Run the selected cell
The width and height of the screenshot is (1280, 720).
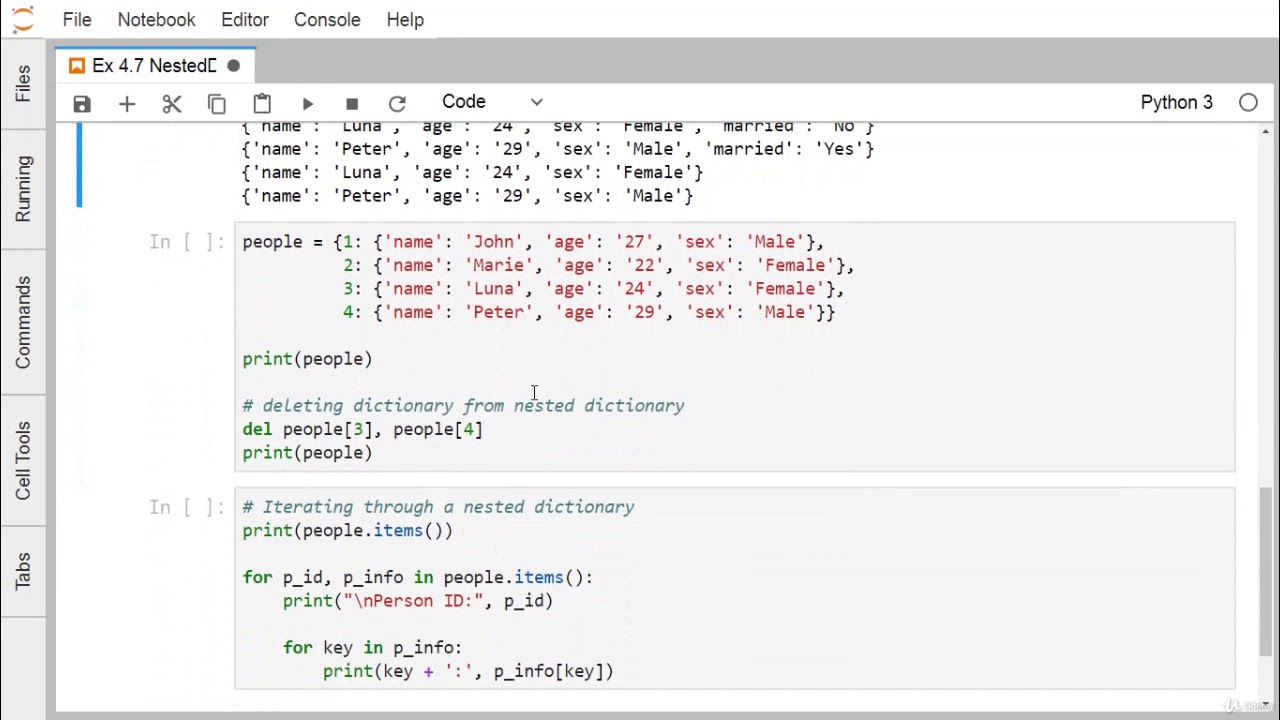pos(307,103)
